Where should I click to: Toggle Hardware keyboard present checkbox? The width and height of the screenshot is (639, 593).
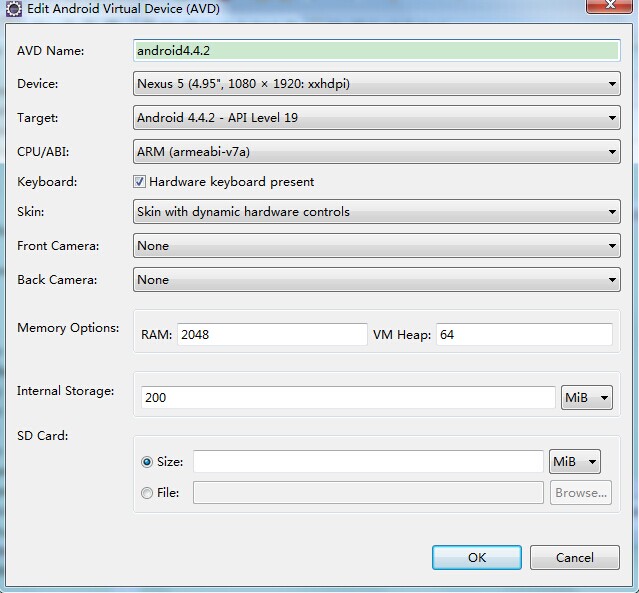click(139, 182)
